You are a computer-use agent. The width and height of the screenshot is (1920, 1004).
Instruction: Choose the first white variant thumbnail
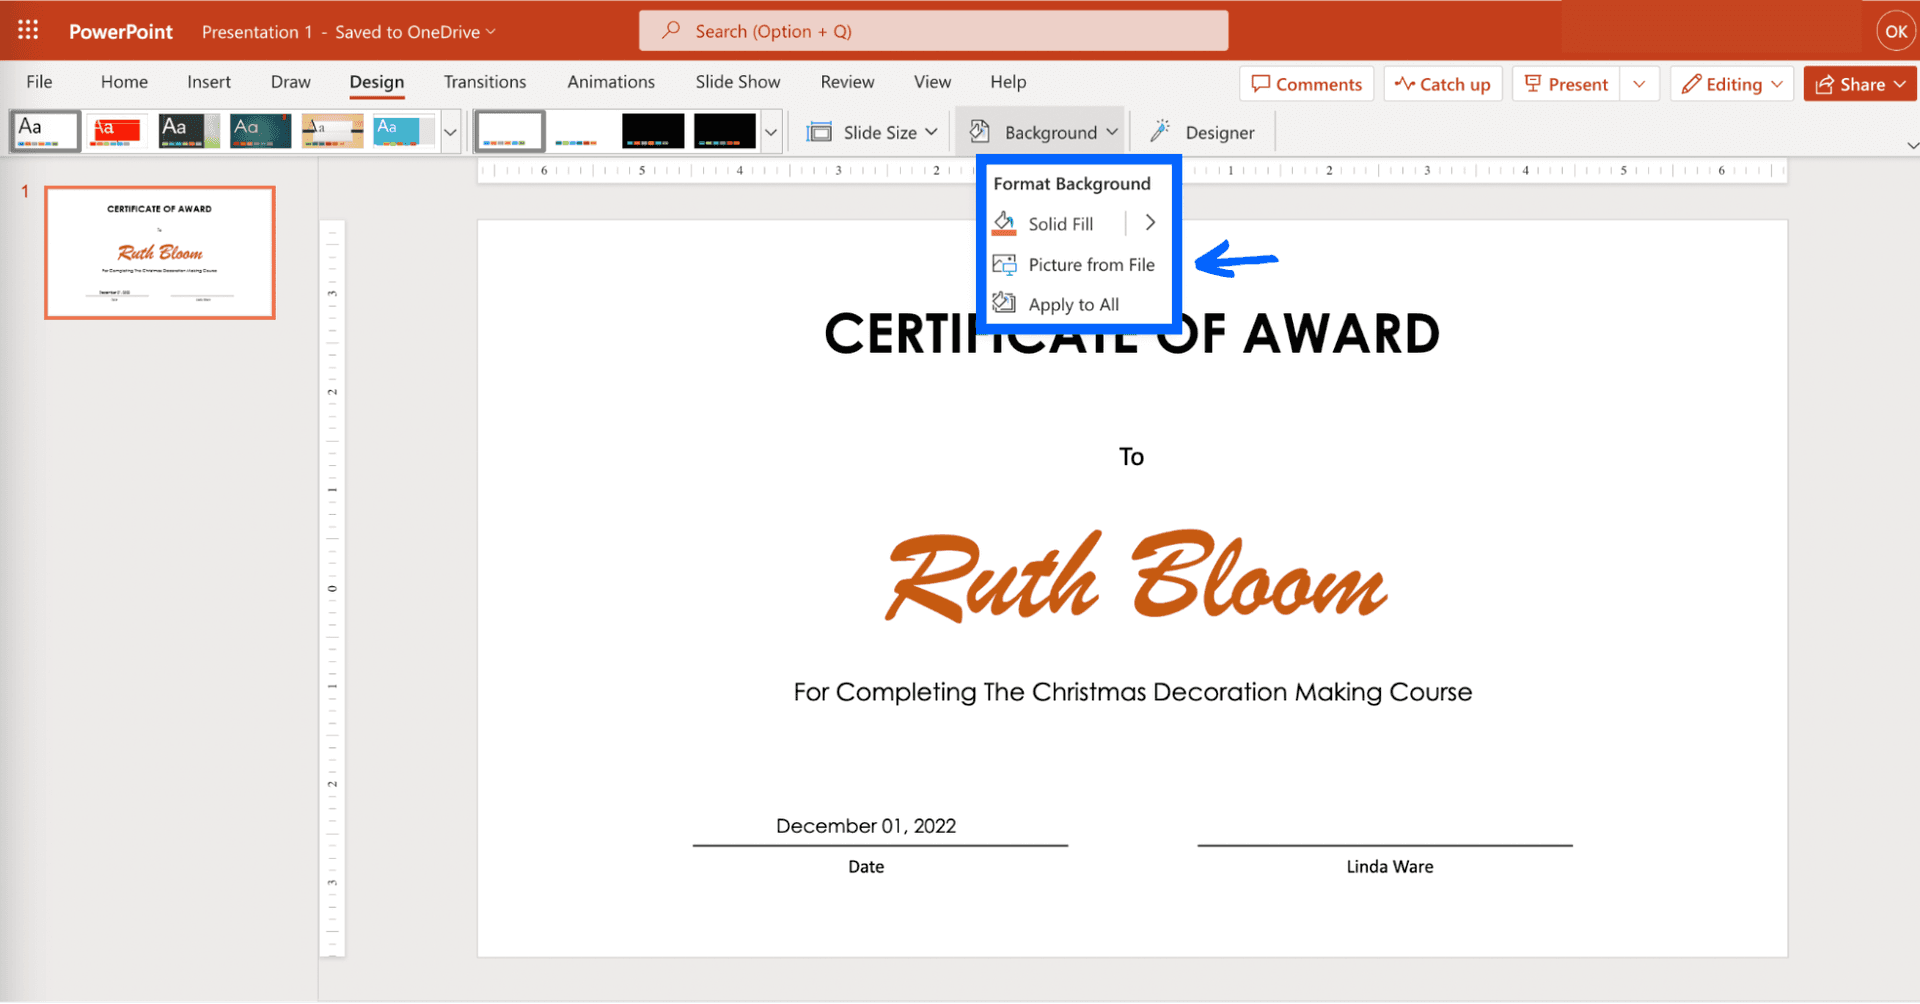coord(510,131)
